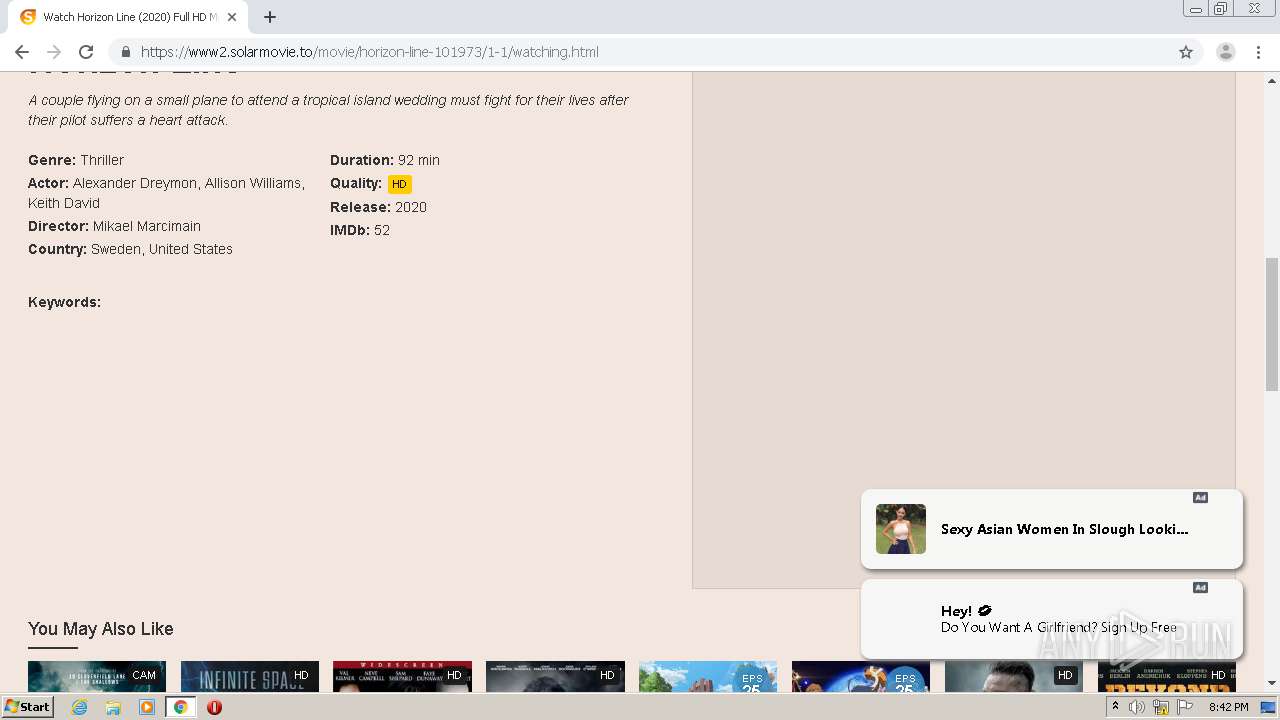Open the 2020 release year link

[x=411, y=207]
